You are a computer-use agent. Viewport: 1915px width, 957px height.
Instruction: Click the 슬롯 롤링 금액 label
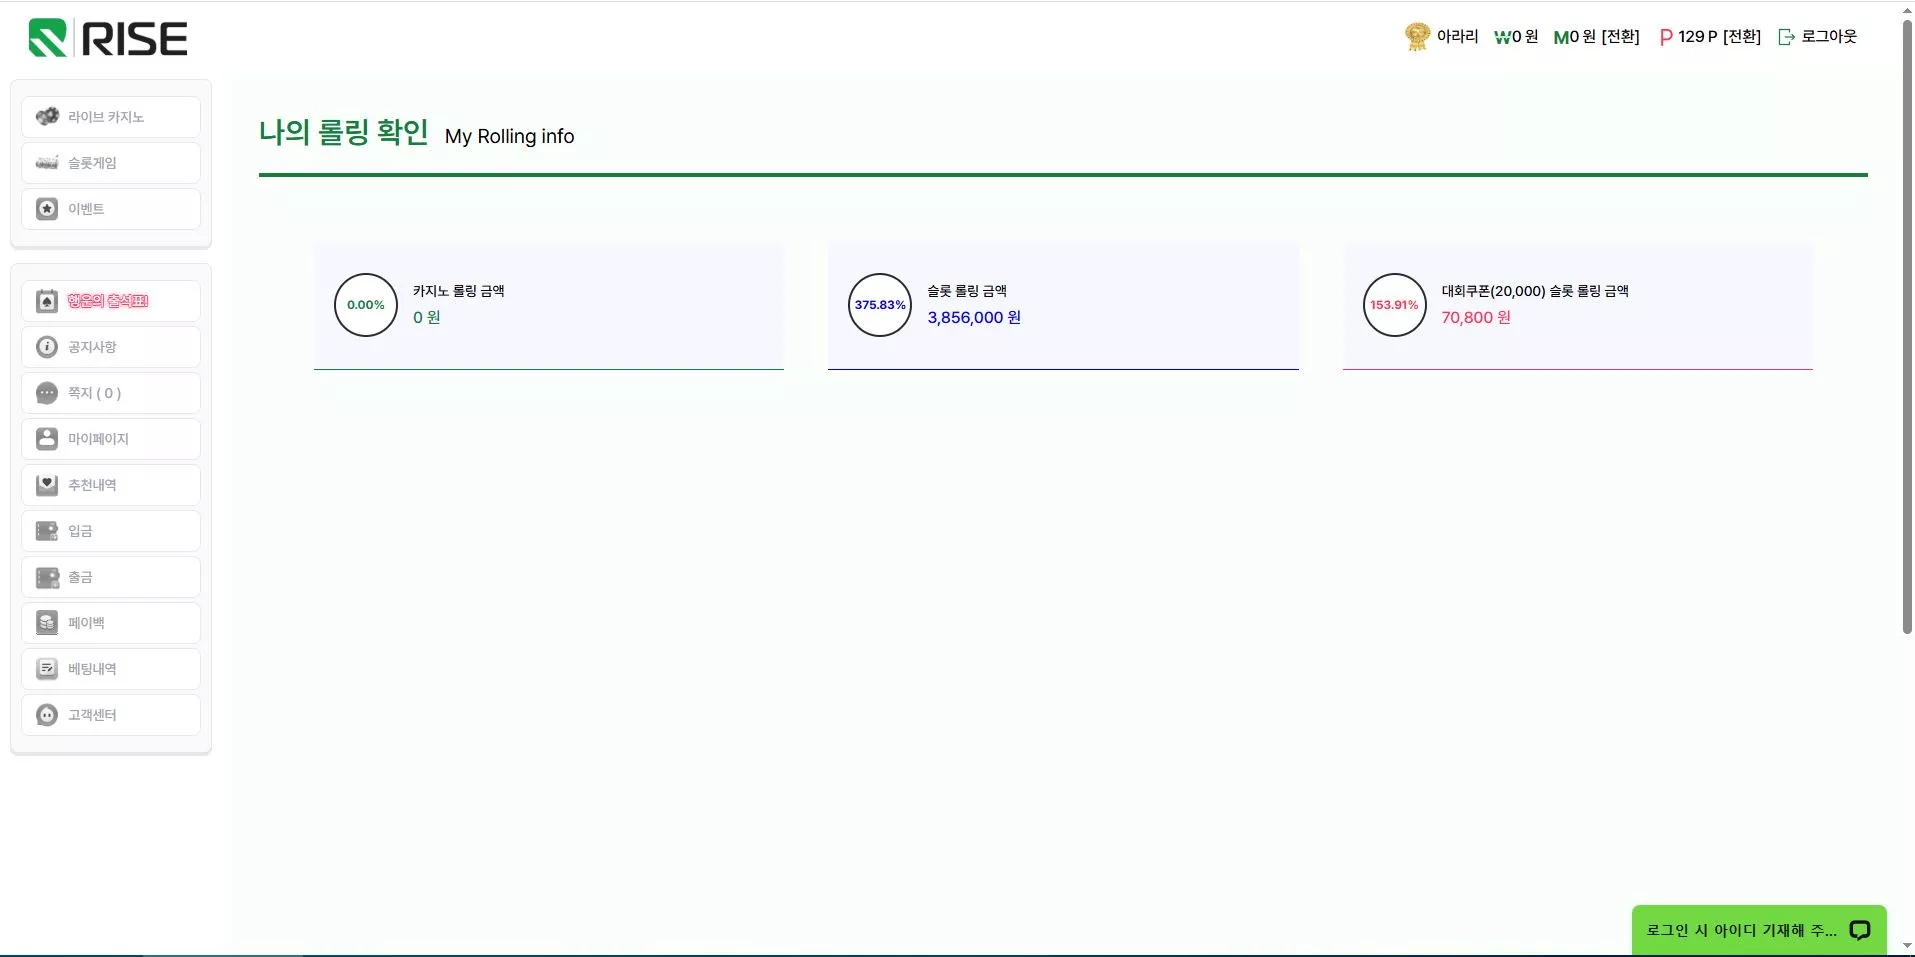coord(967,291)
